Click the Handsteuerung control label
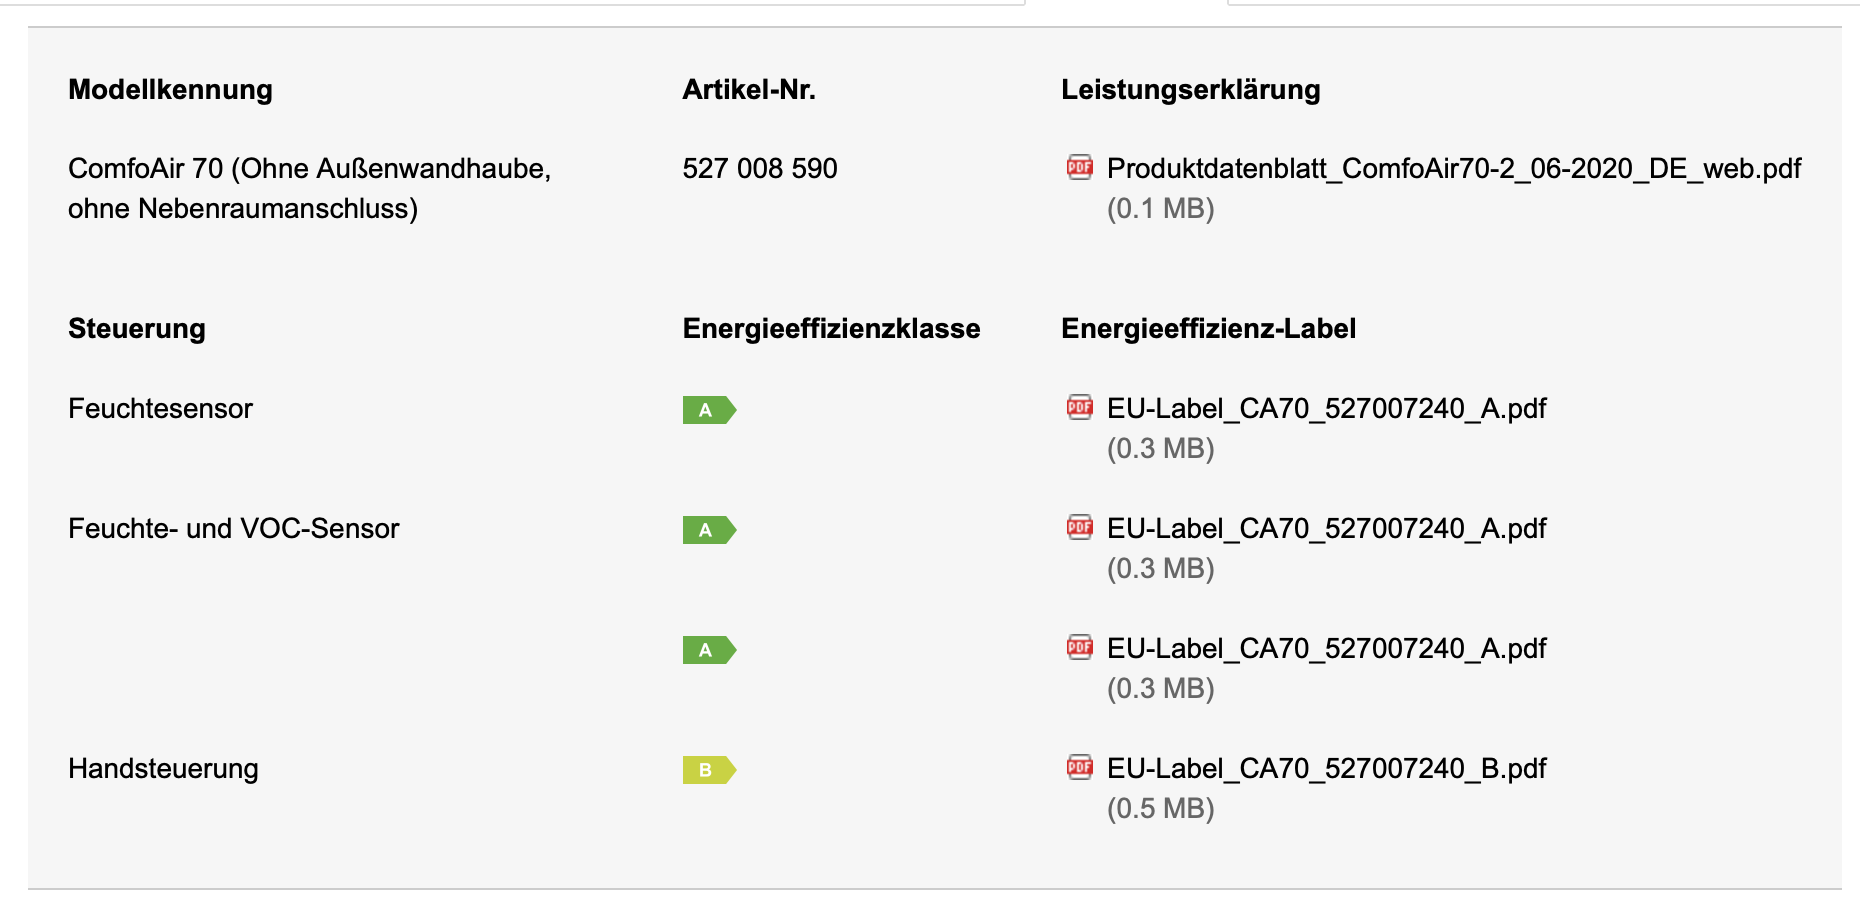This screenshot has height=924, width=1872. pos(163,768)
